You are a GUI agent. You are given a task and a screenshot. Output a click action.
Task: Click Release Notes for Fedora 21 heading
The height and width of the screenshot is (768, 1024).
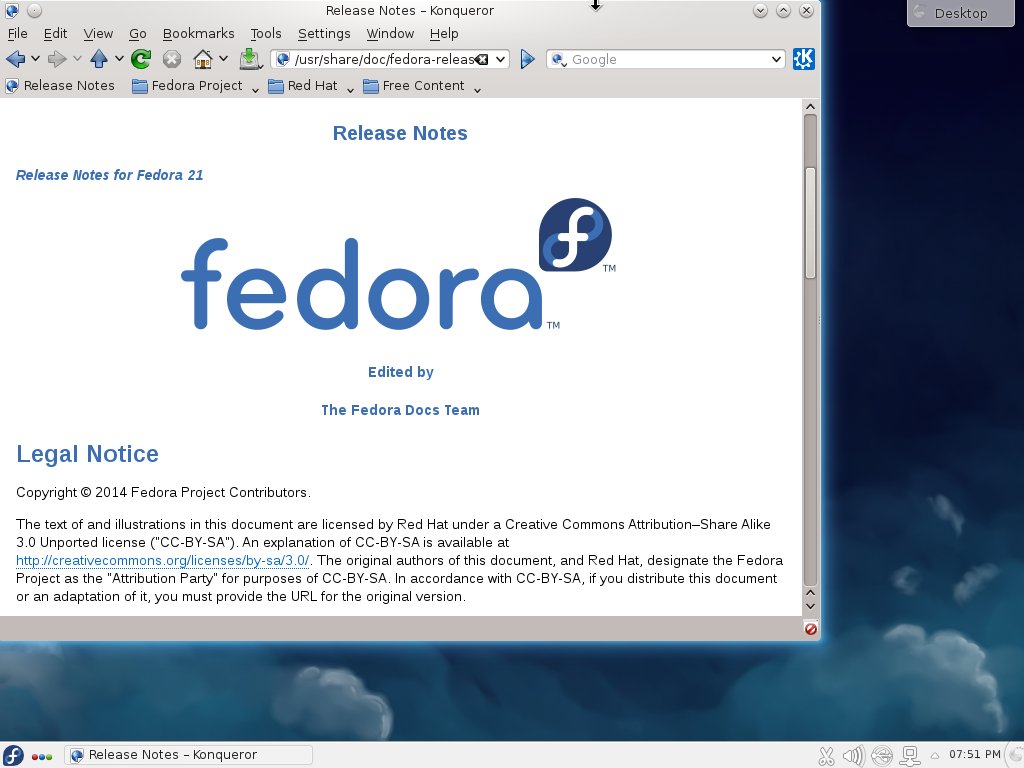tap(110, 175)
